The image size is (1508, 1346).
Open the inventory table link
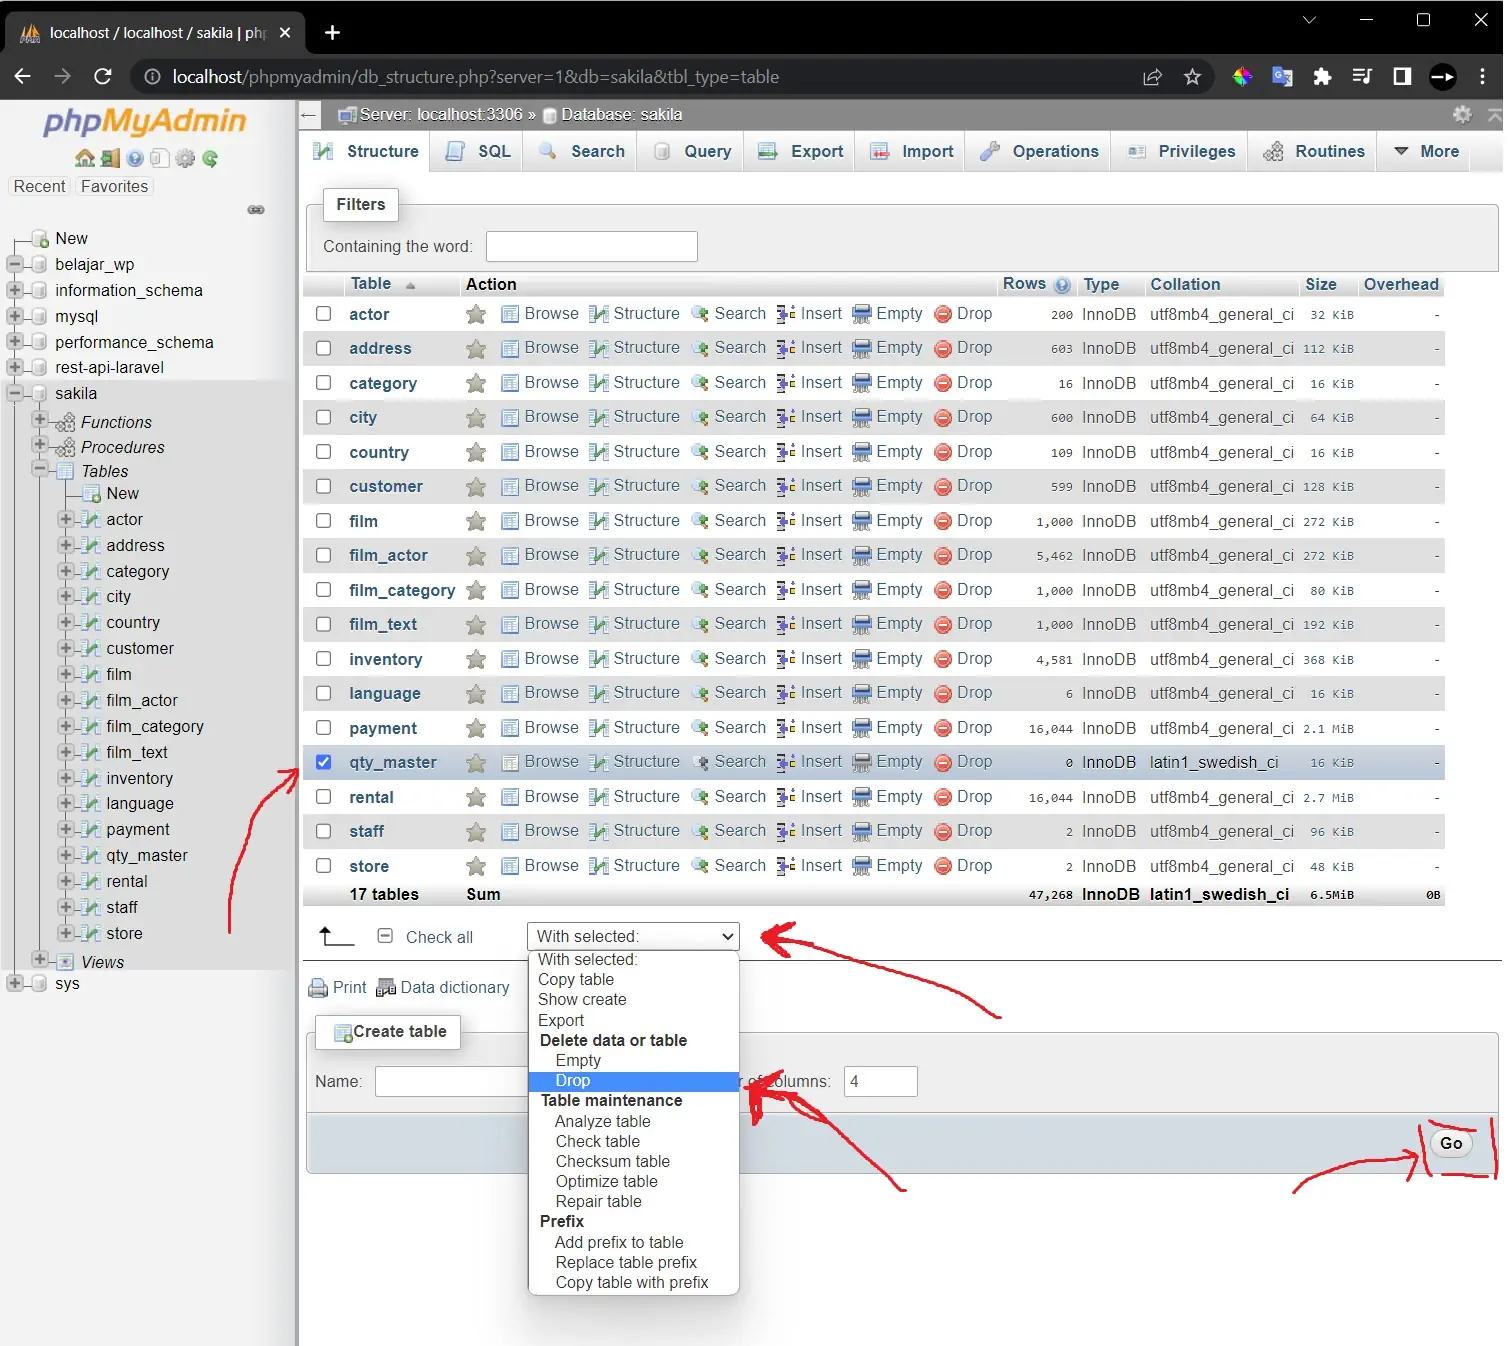click(x=385, y=659)
